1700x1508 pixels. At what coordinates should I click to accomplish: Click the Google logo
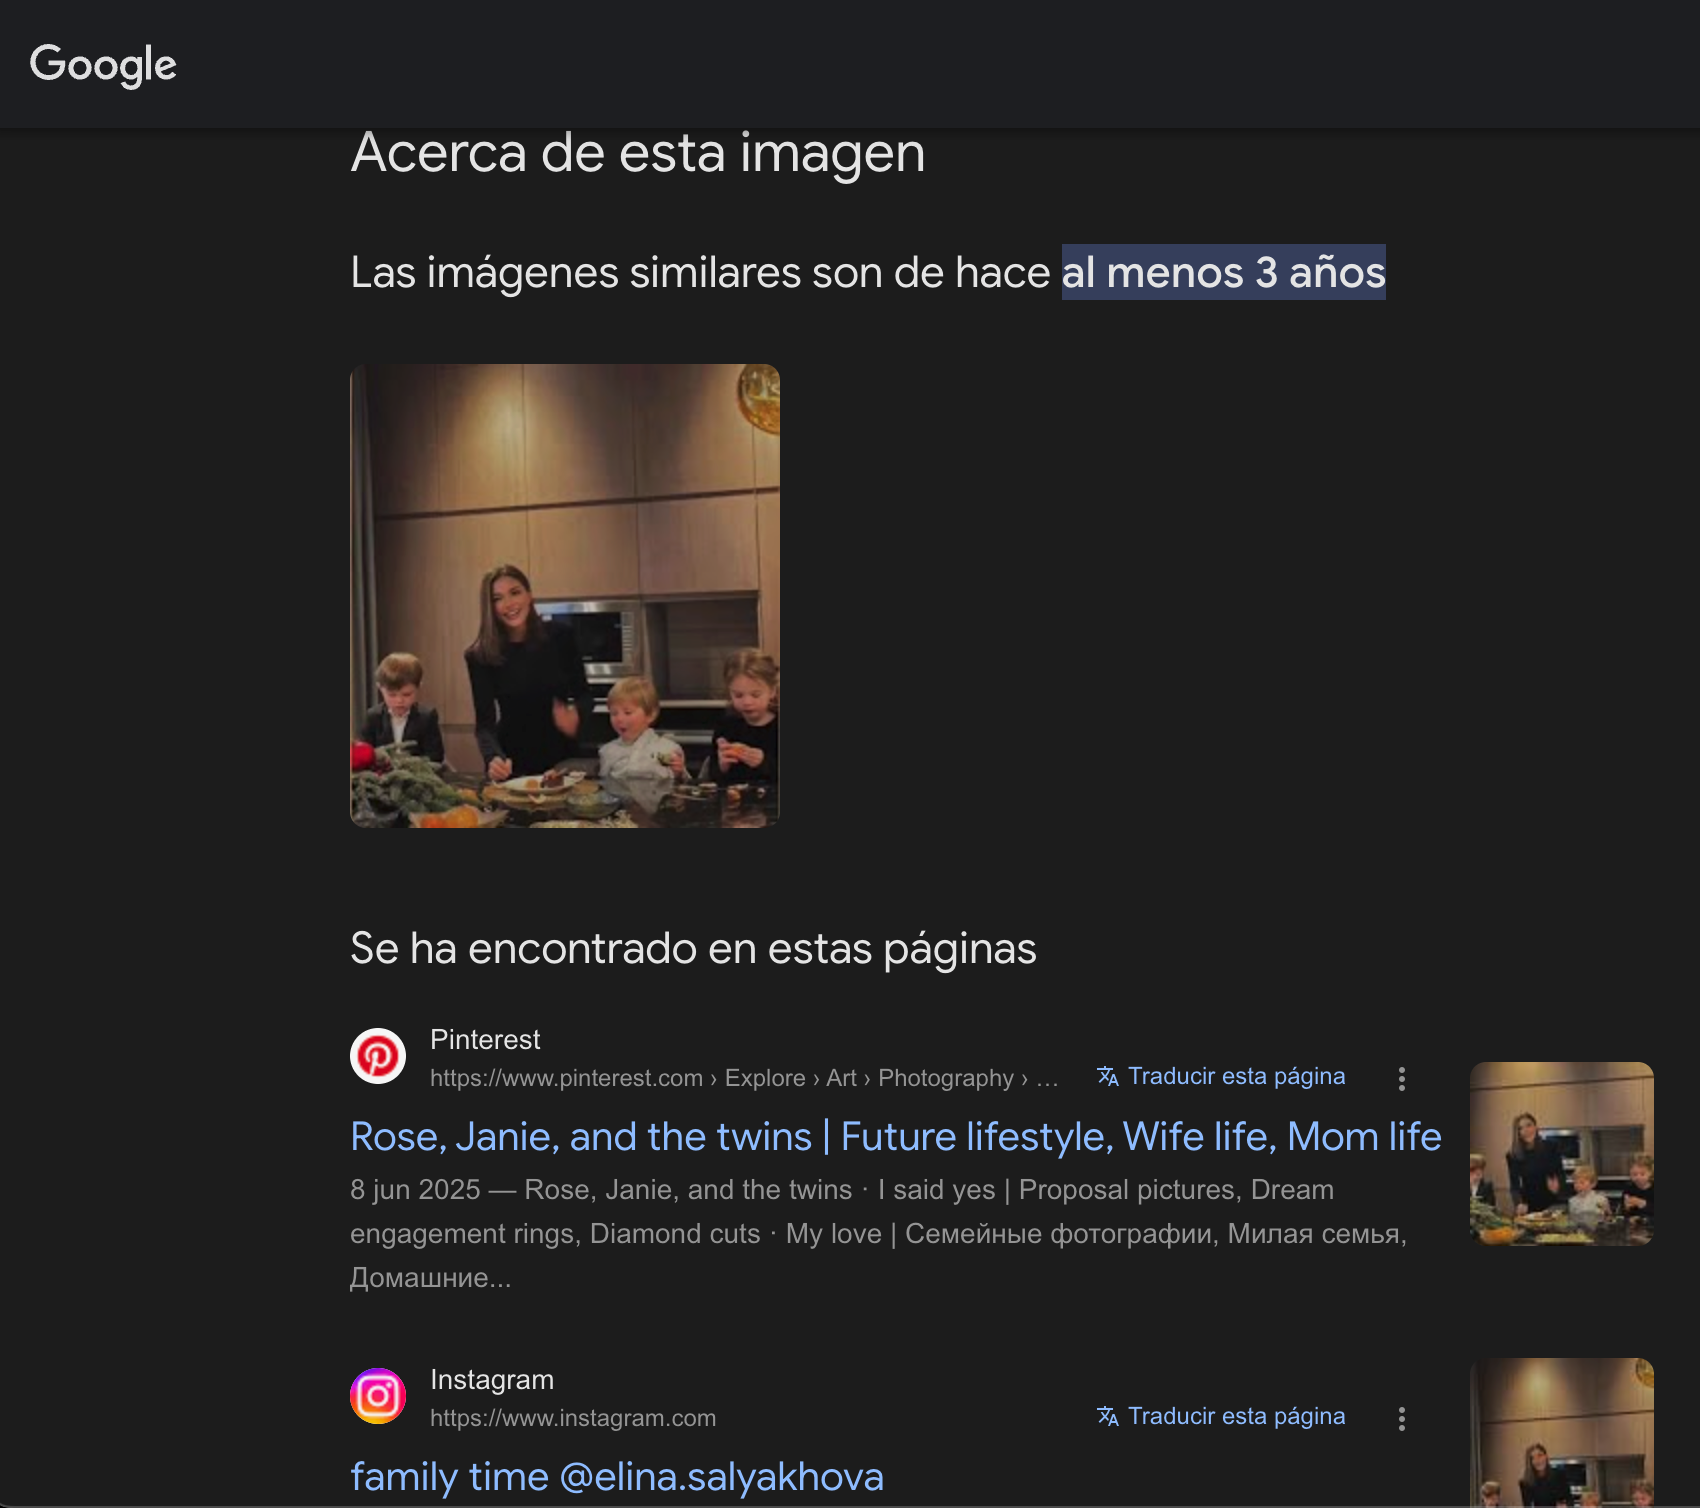point(103,65)
